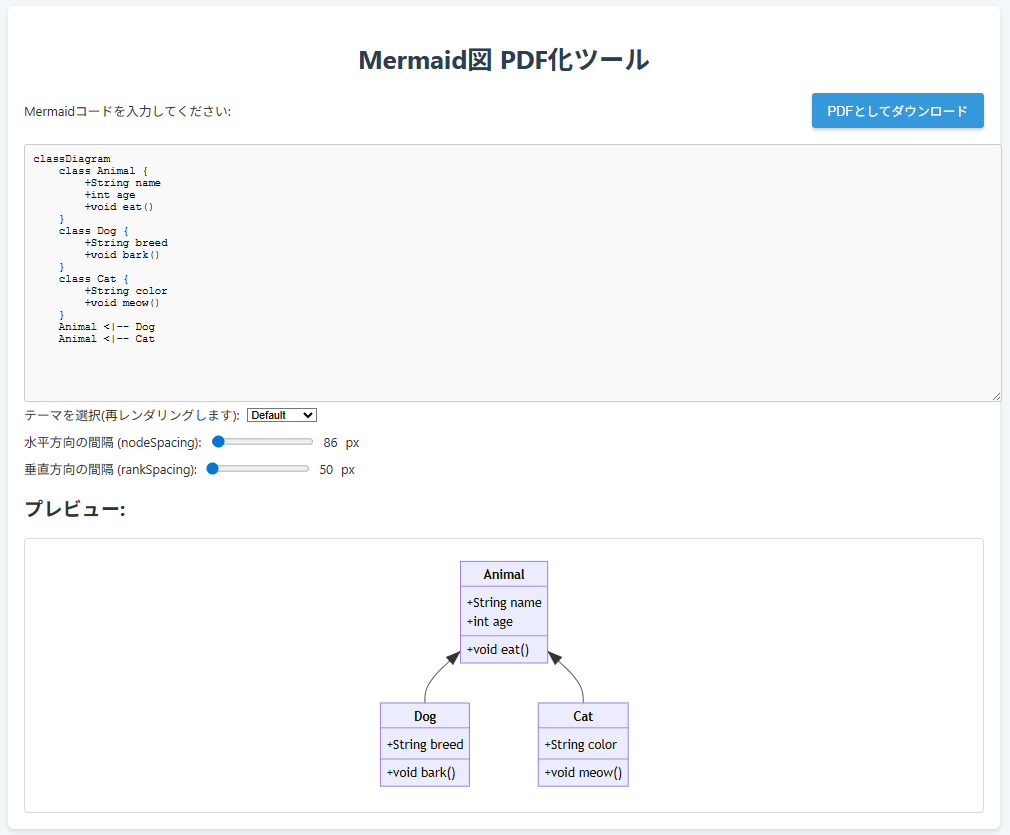Click the Dog class title in preview
The image size is (1010, 835).
click(425, 716)
